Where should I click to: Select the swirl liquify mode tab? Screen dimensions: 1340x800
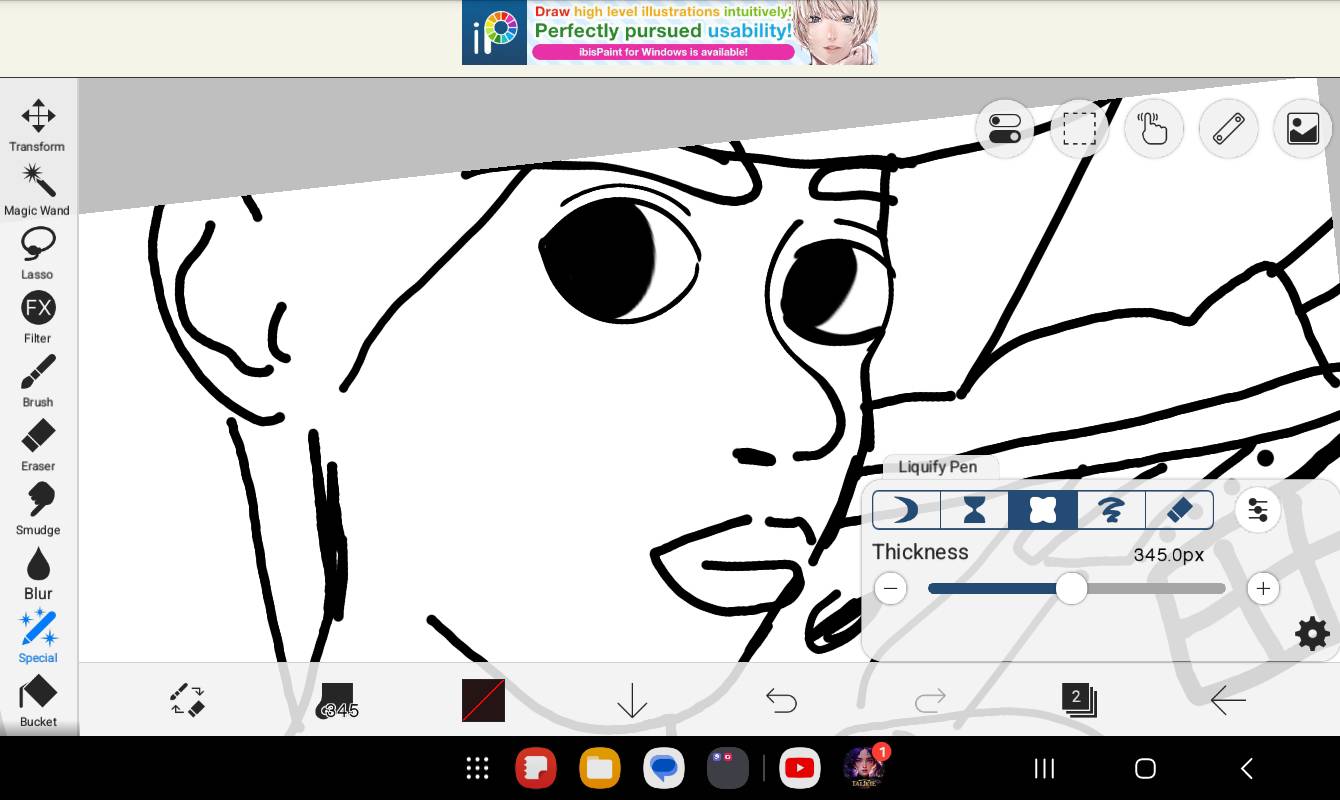pyautogui.click(x=1110, y=510)
